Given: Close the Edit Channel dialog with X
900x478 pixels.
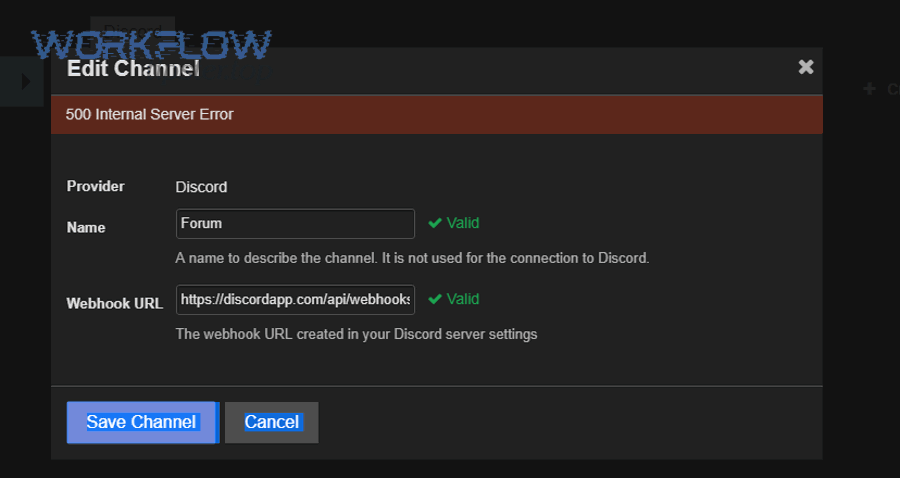Looking at the screenshot, I should pos(806,67).
